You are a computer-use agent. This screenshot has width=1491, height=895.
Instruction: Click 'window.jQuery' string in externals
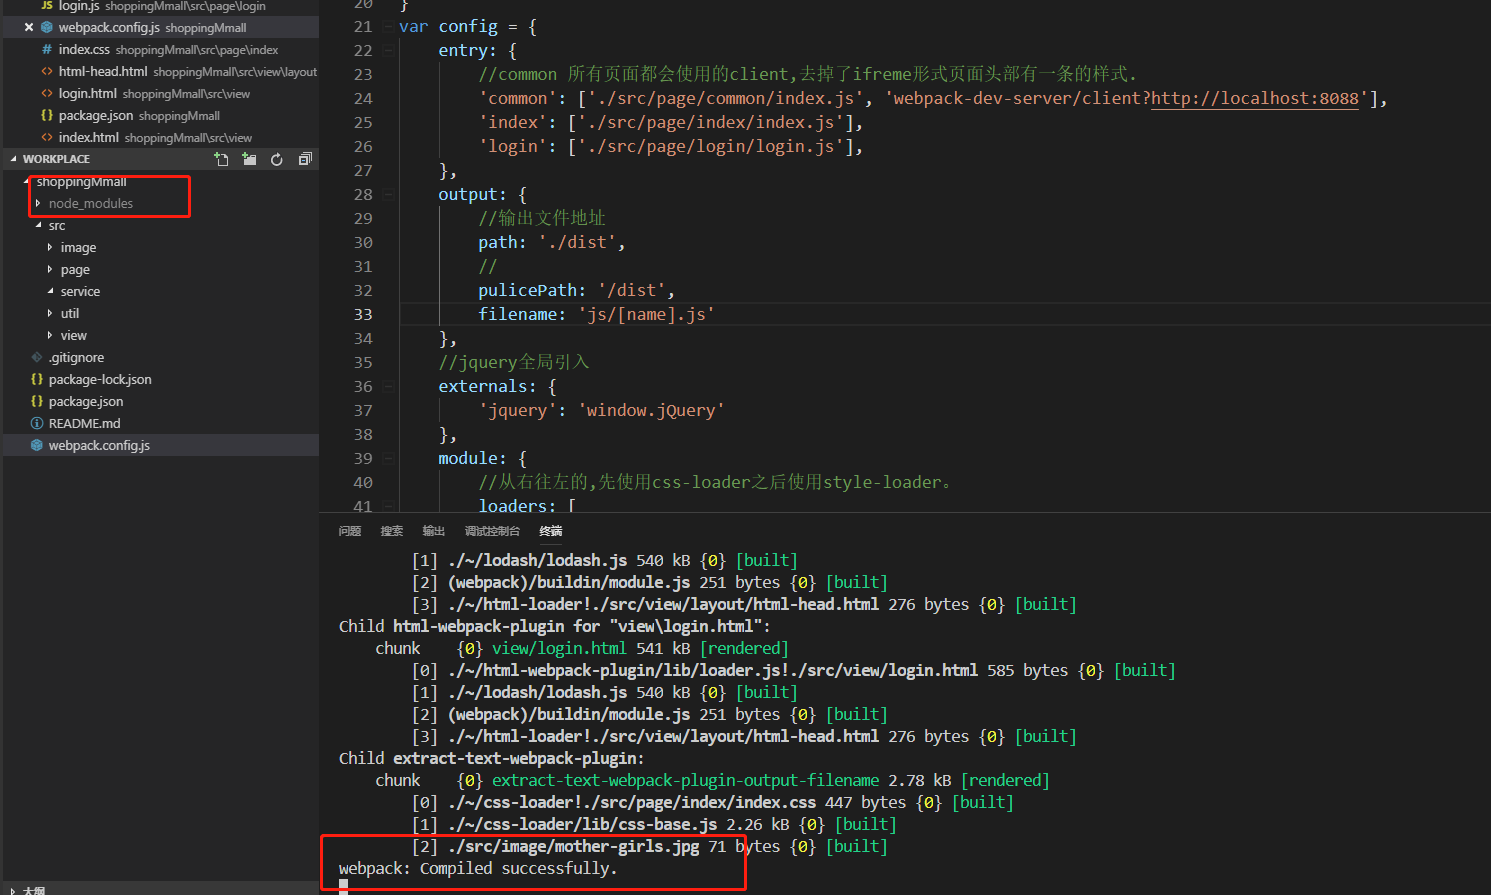point(651,410)
